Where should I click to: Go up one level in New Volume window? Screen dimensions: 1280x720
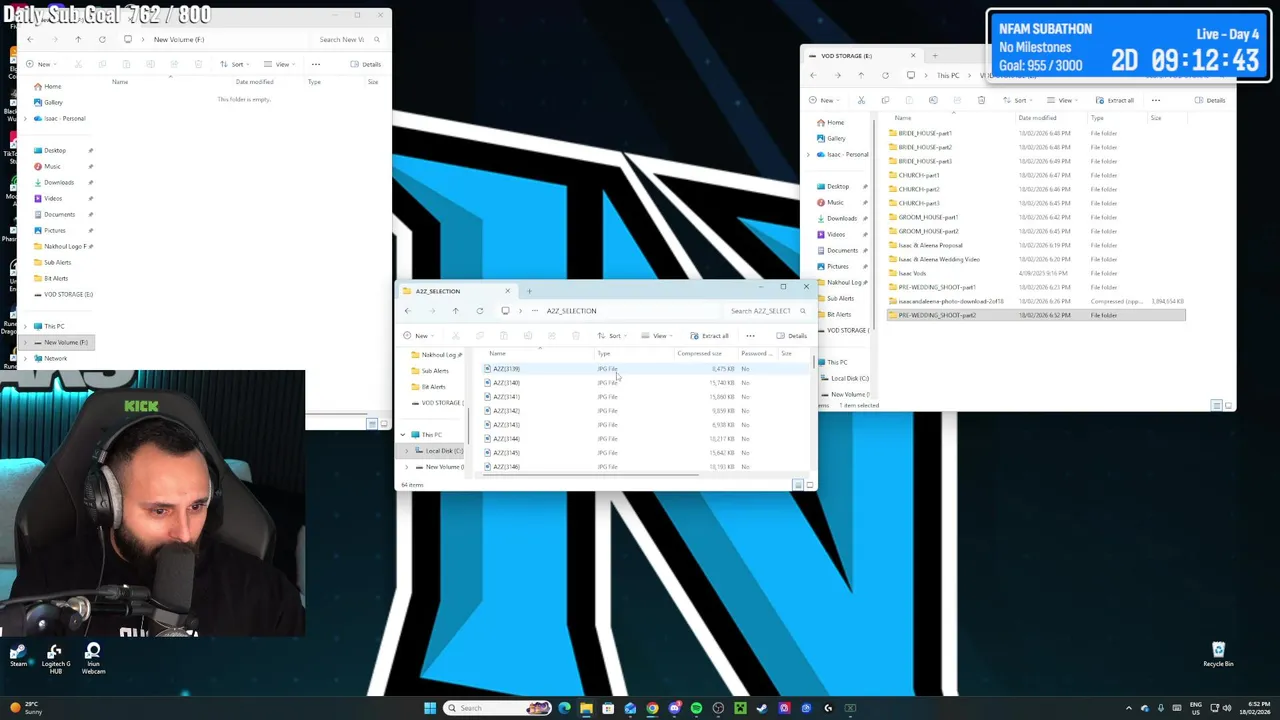point(78,39)
